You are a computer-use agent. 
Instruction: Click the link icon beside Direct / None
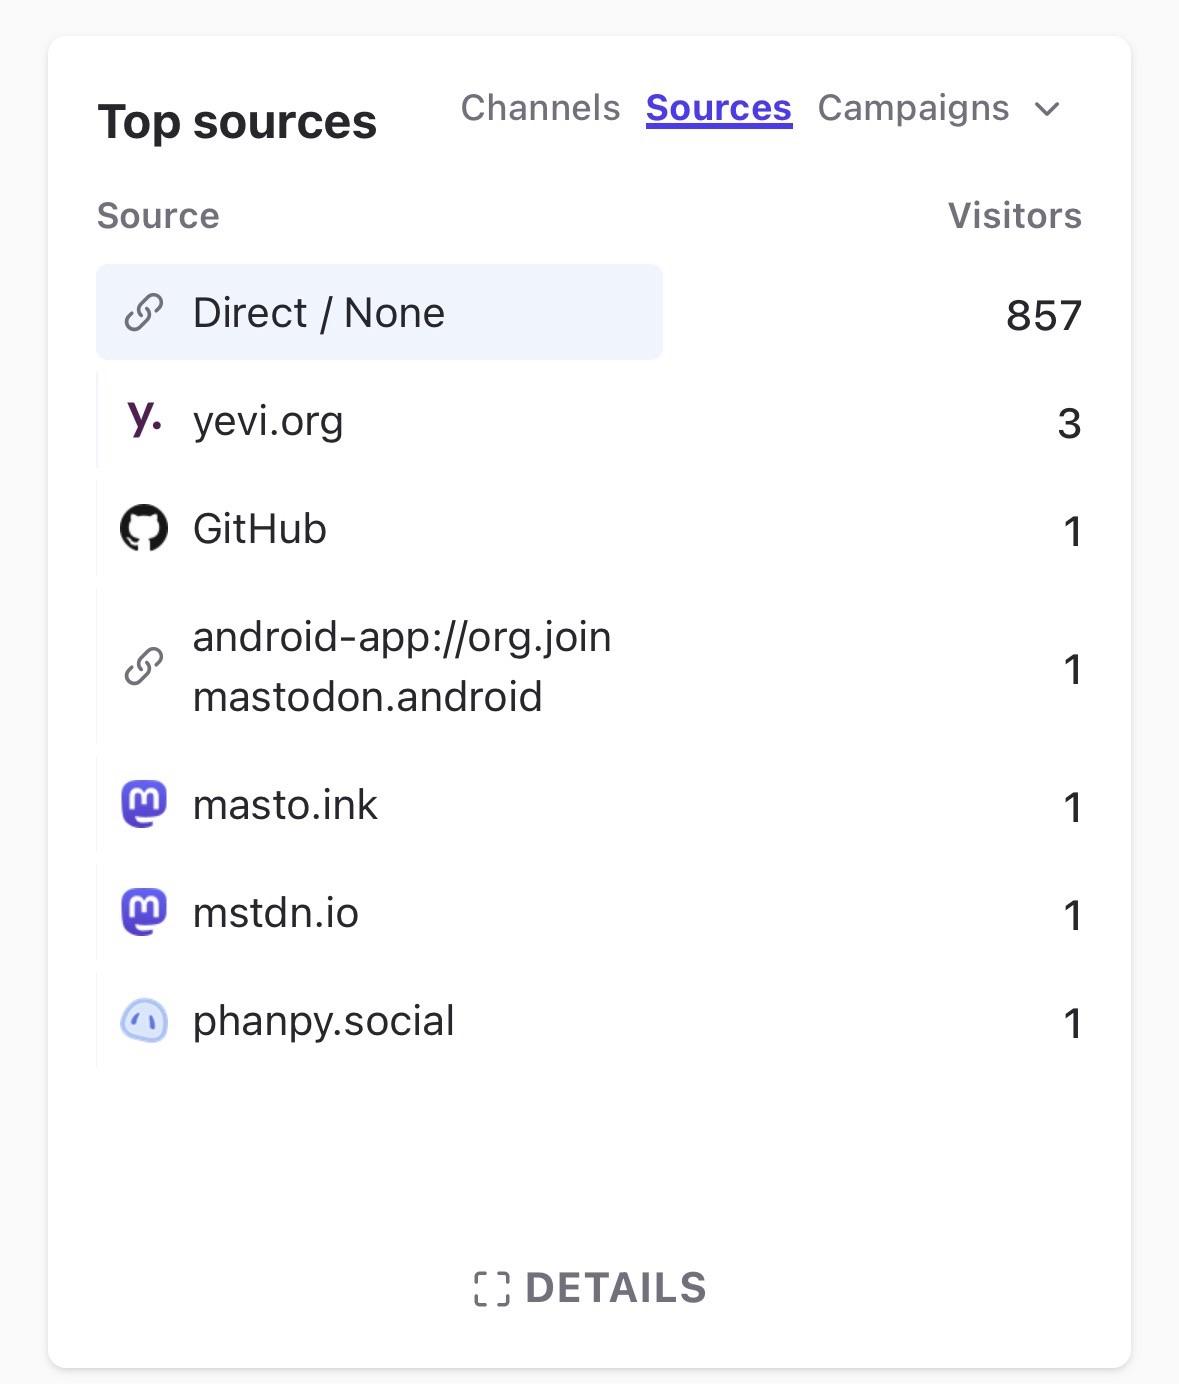[x=144, y=313]
